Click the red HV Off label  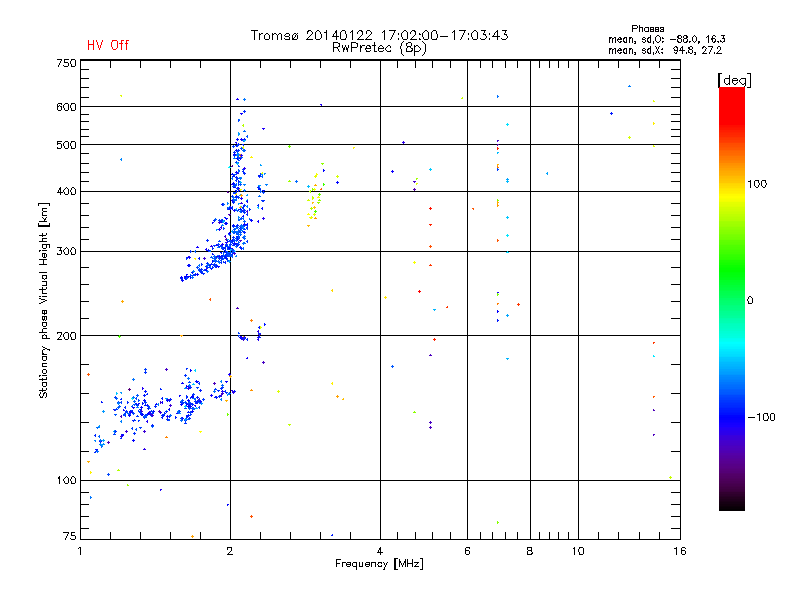click(x=108, y=45)
